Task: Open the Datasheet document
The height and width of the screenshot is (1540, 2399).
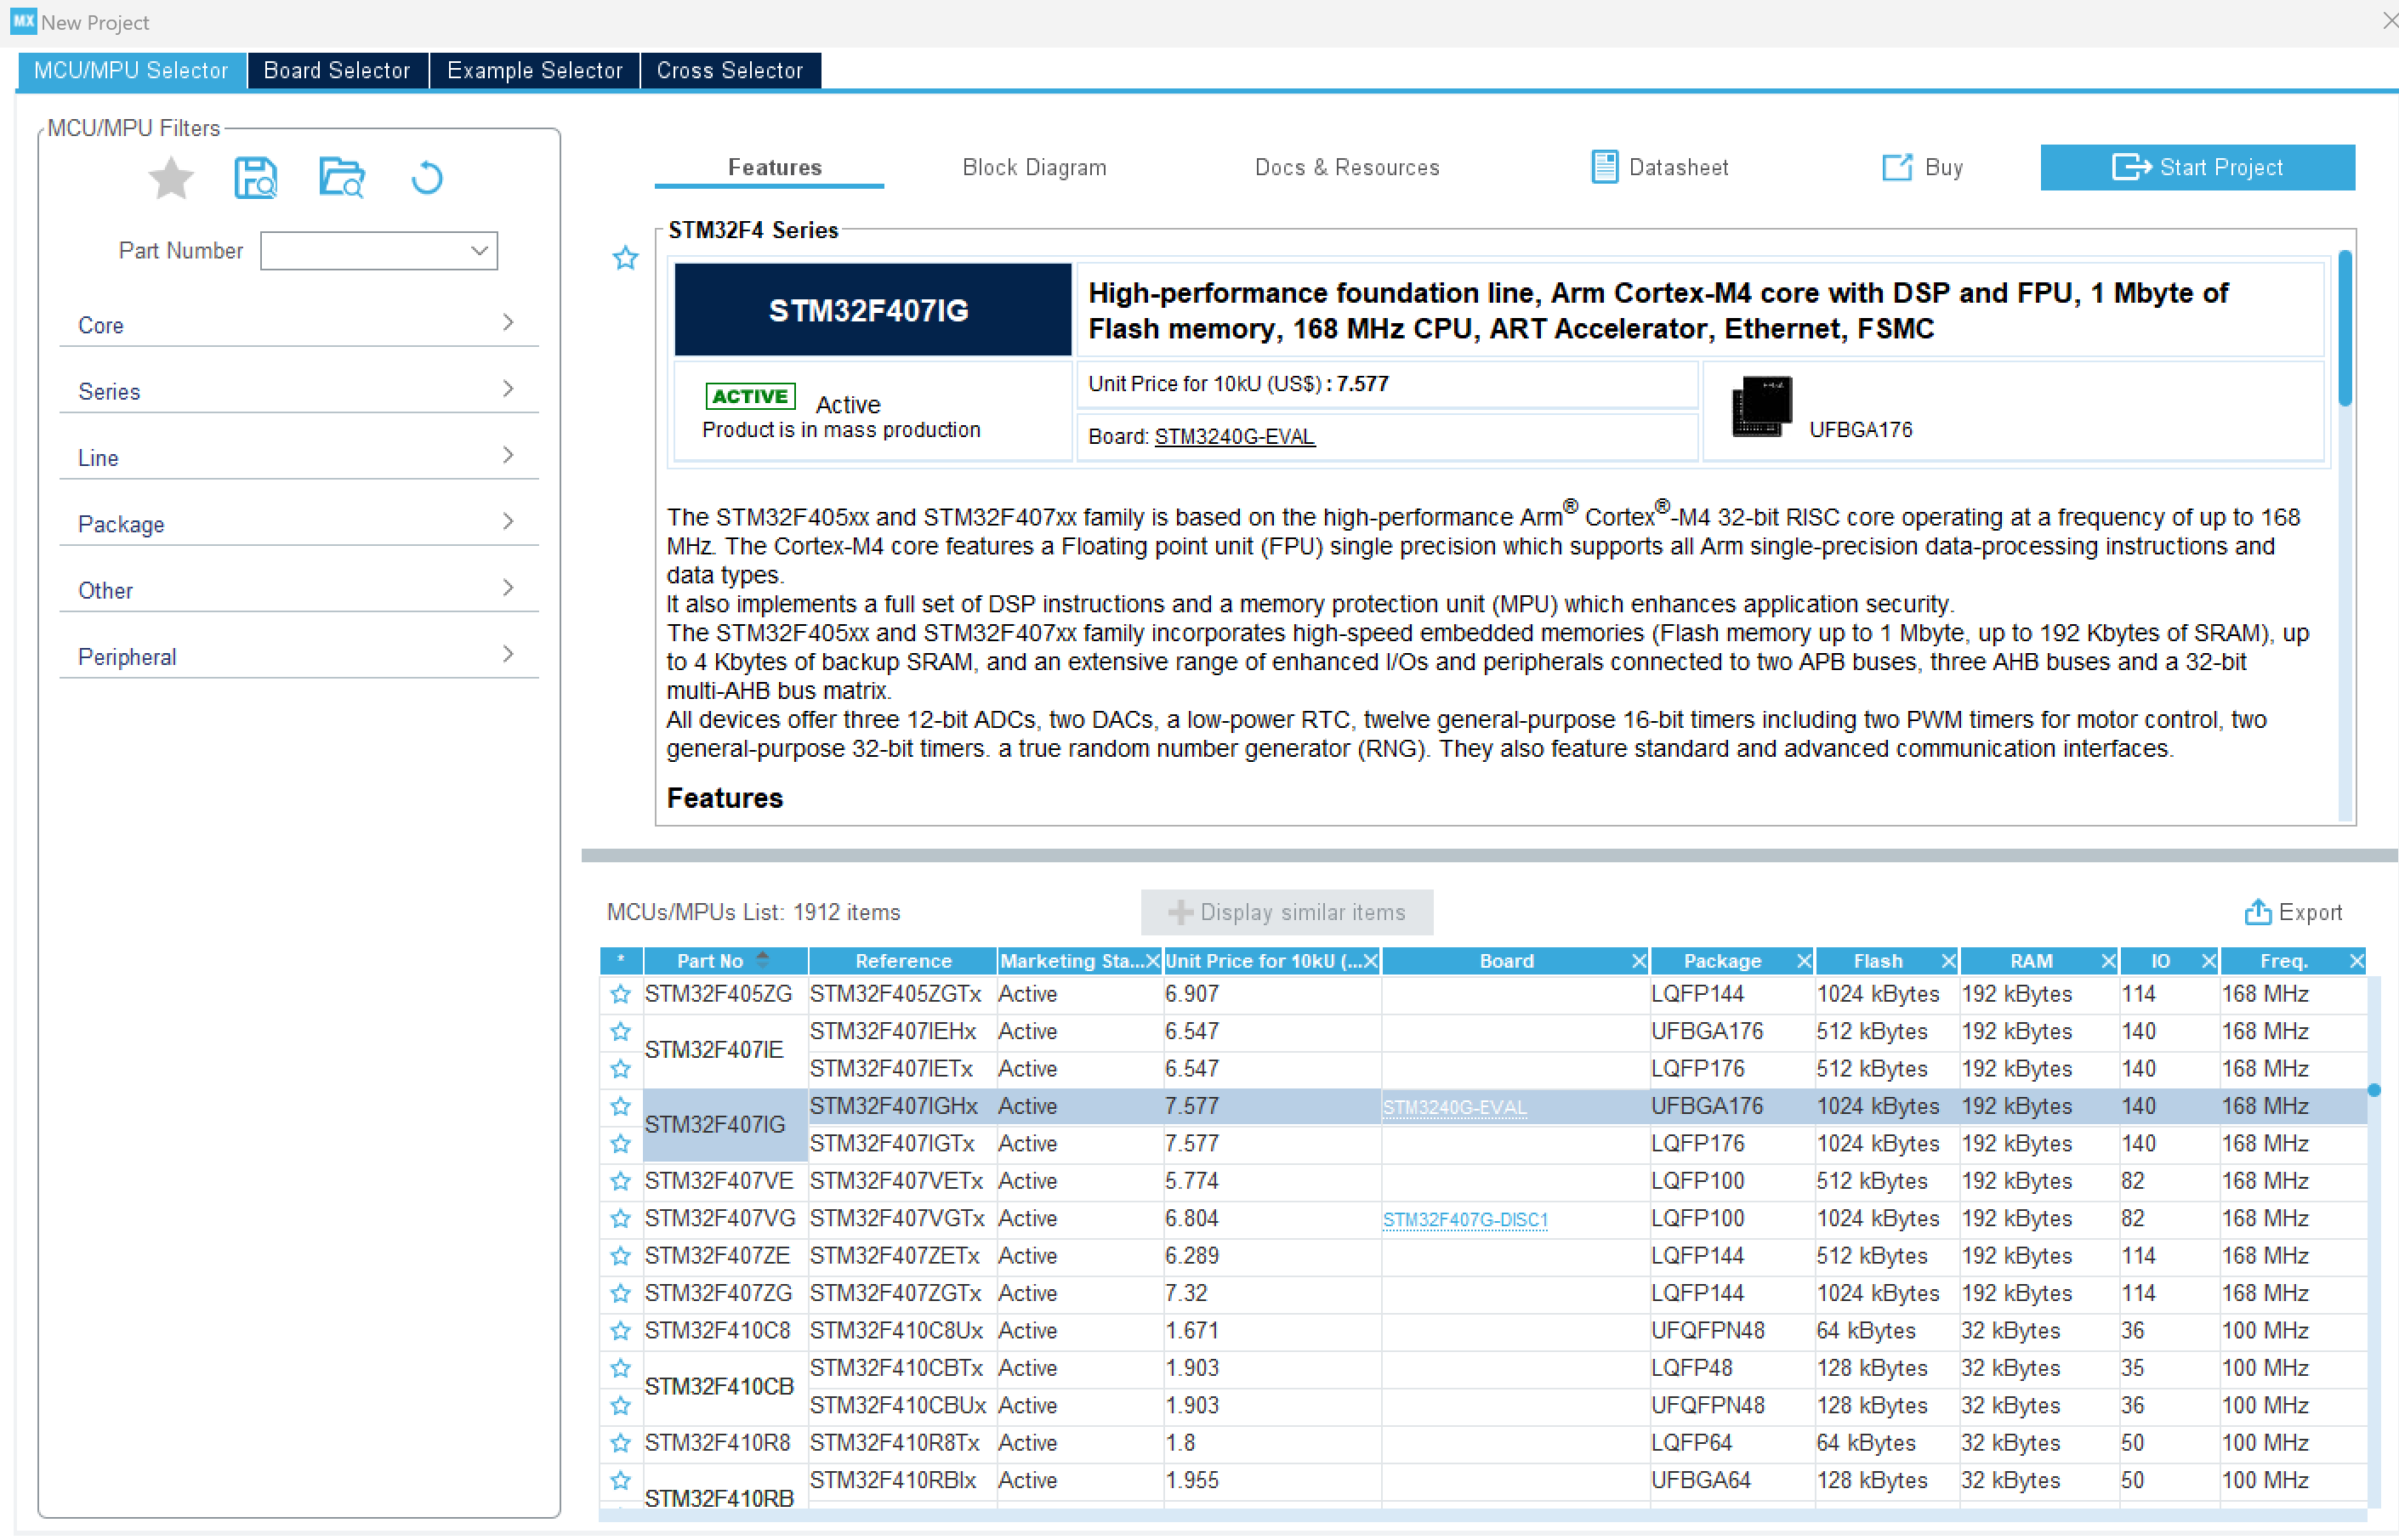Action: [x=1659, y=167]
